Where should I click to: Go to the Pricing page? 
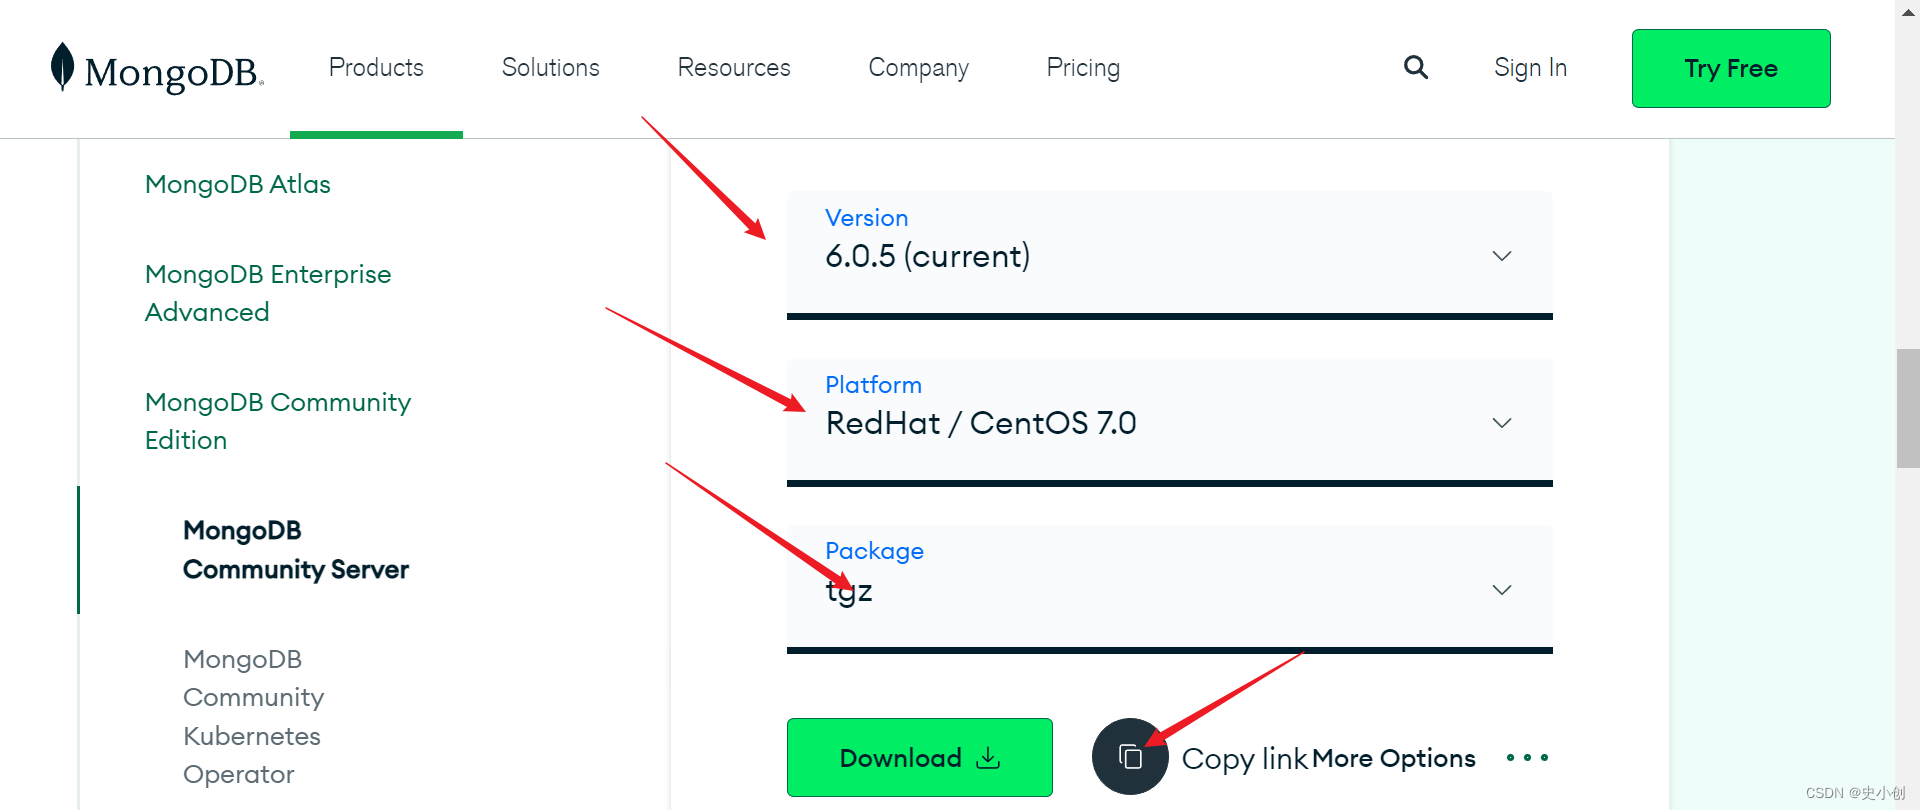(1083, 68)
